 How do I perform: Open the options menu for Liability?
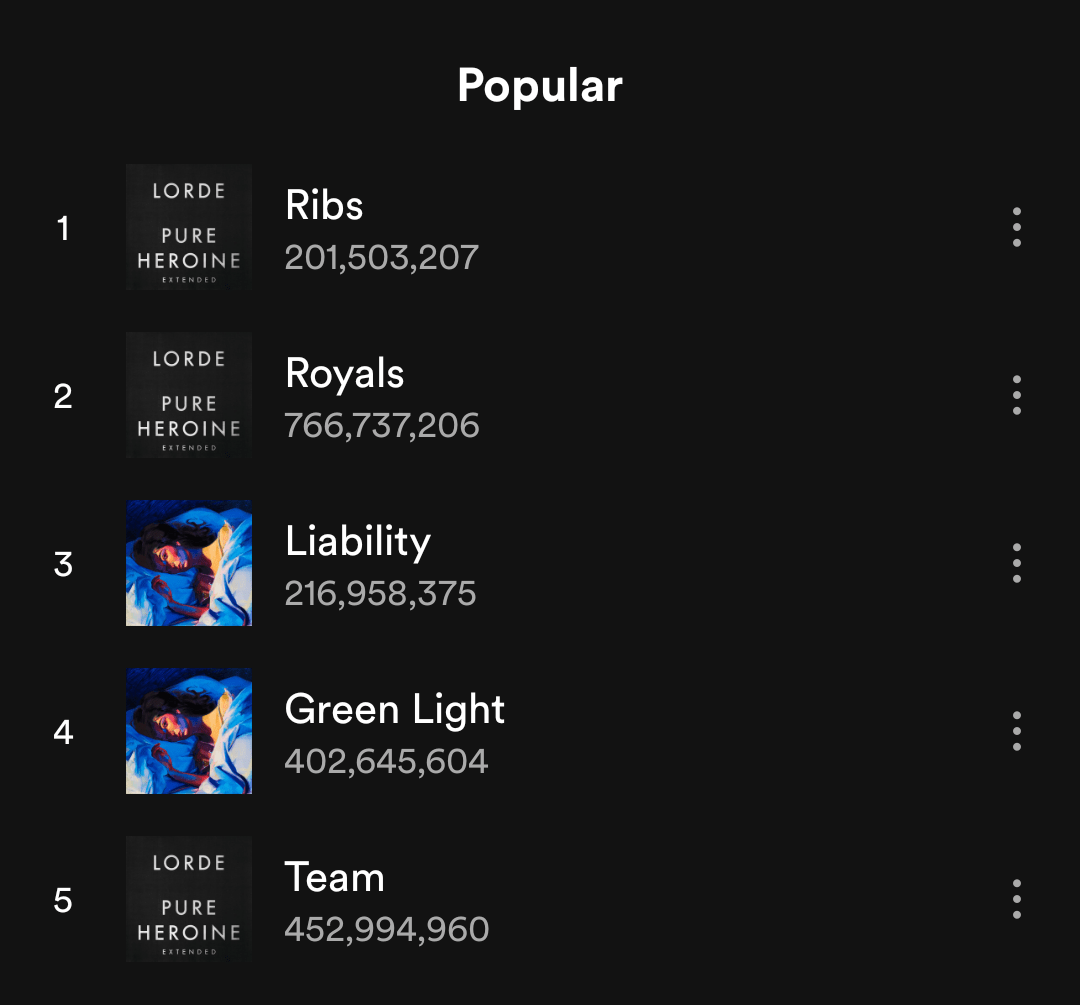tap(1016, 563)
